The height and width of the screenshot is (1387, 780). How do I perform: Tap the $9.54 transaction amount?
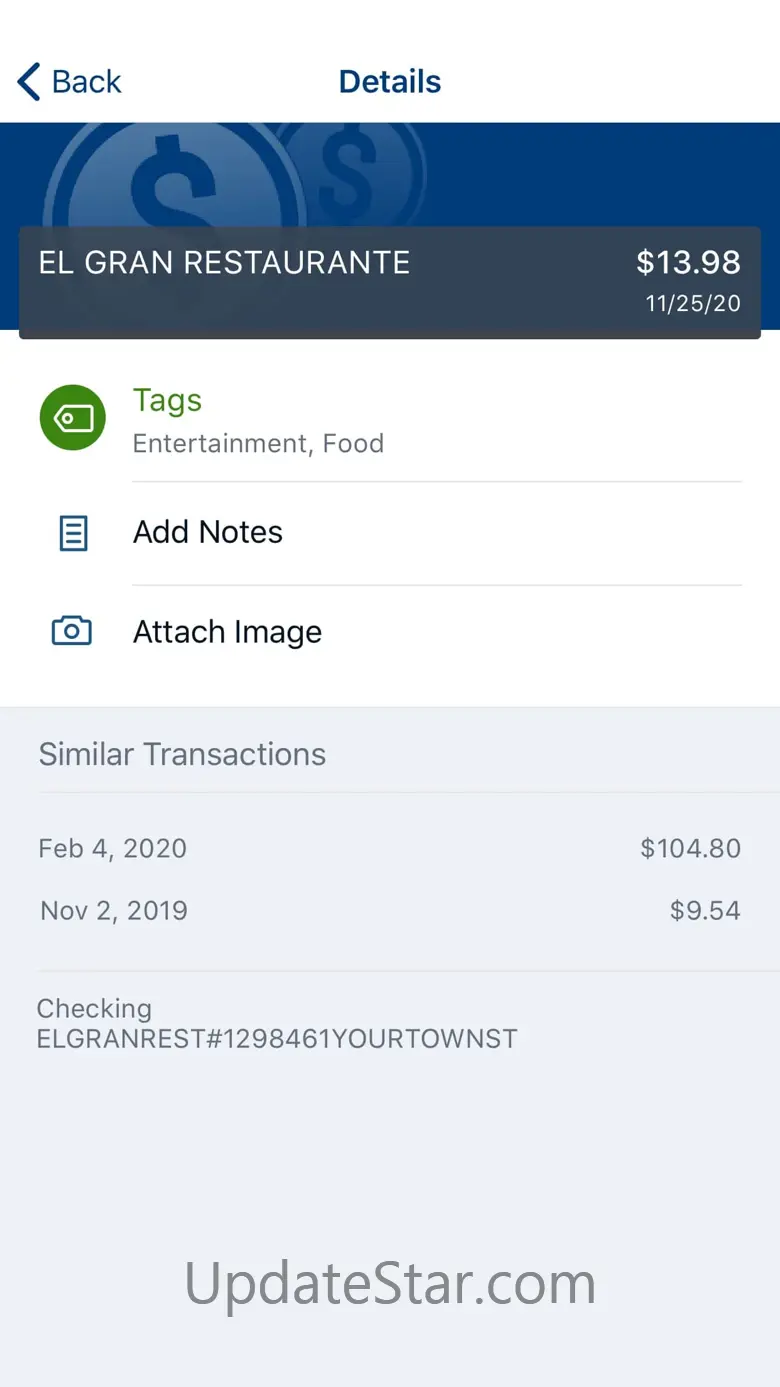point(705,911)
